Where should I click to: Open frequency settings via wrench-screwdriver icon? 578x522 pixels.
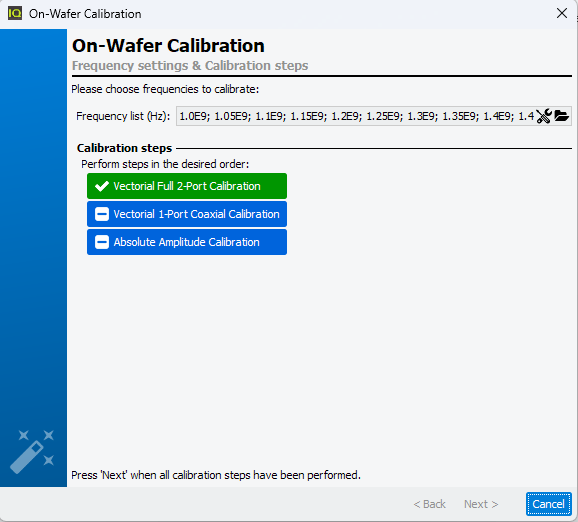pos(544,116)
